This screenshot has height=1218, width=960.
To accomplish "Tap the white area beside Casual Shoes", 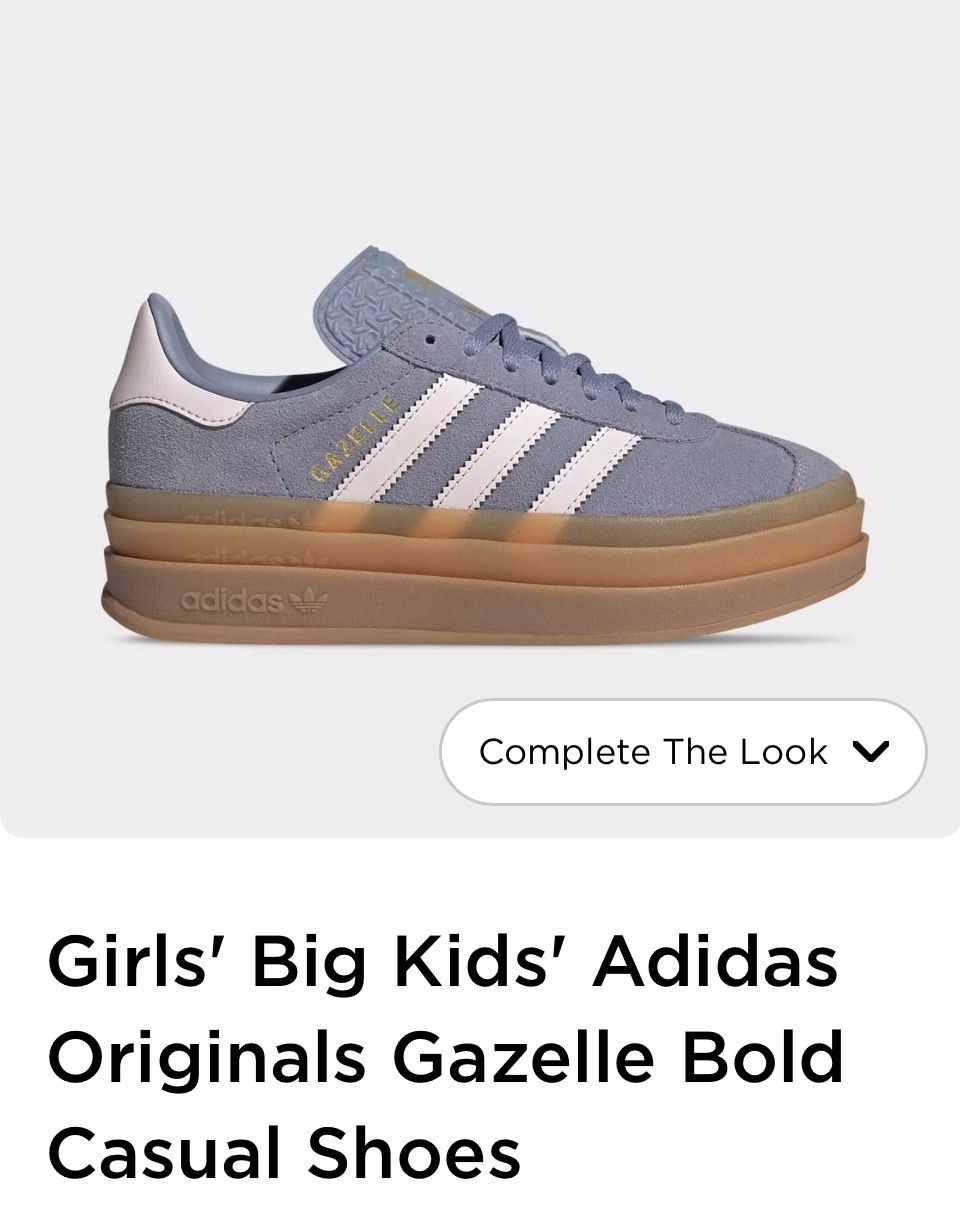I will (x=740, y=1150).
